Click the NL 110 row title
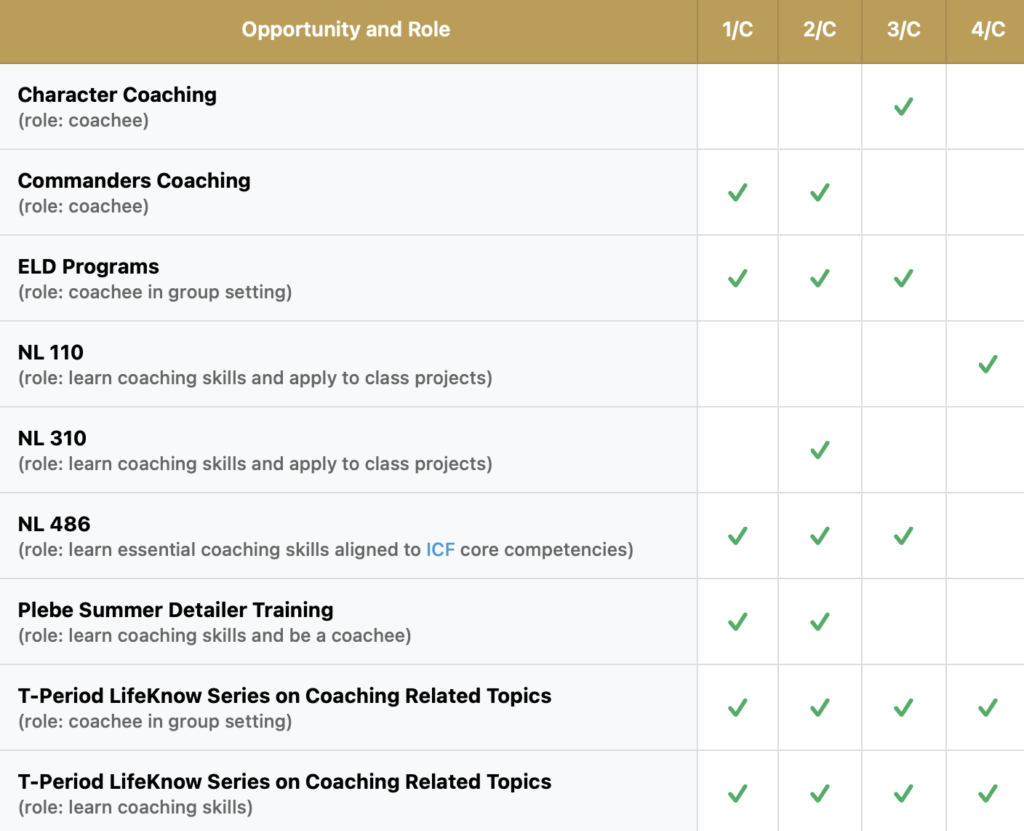The image size is (1024, 831). pyautogui.click(x=51, y=353)
